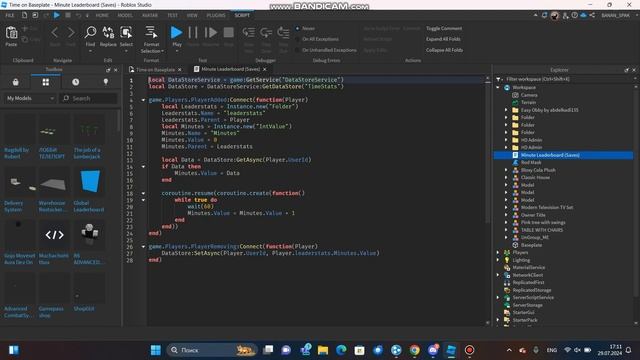Viewport: 640px width, 360px height.
Task: Click Expand All Folds
Action: pos(443,39)
